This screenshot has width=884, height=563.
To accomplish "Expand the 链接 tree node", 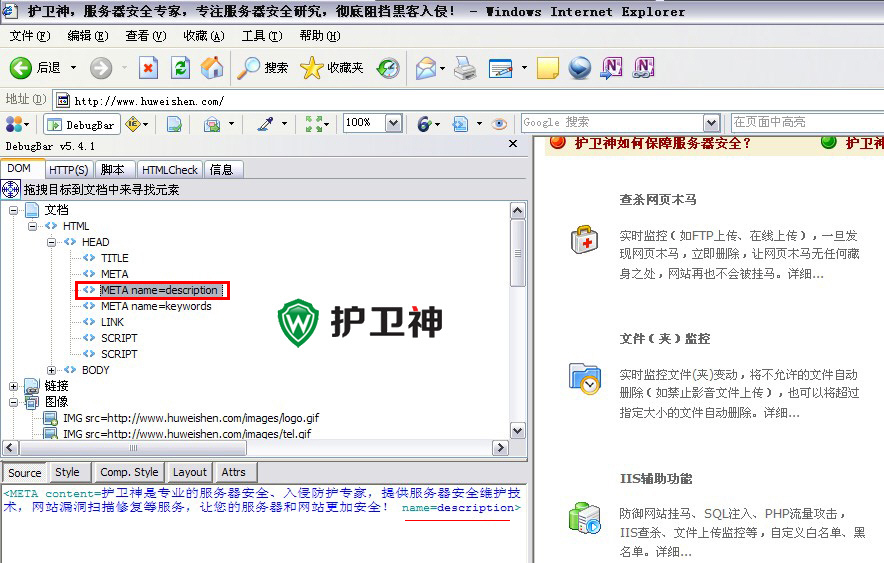I will click(x=14, y=387).
